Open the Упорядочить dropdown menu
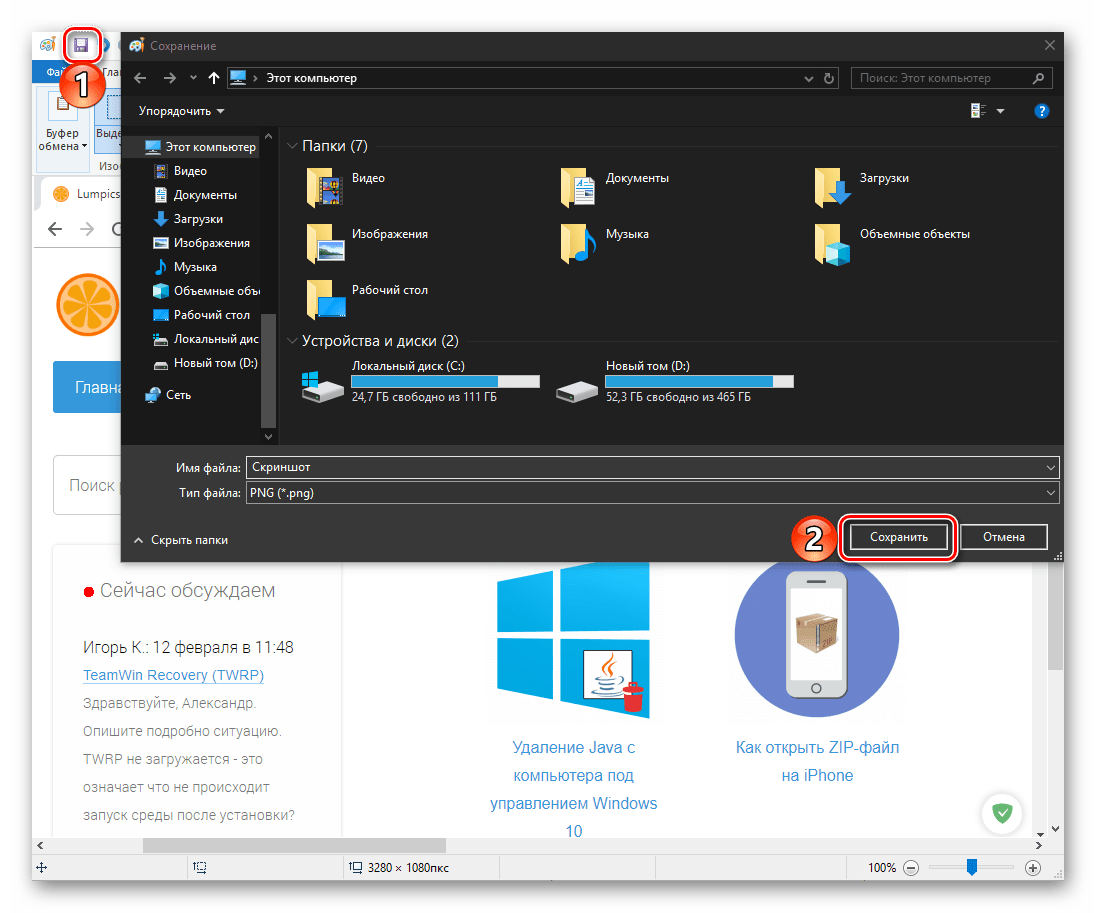This screenshot has height=913, width=1096. (181, 111)
